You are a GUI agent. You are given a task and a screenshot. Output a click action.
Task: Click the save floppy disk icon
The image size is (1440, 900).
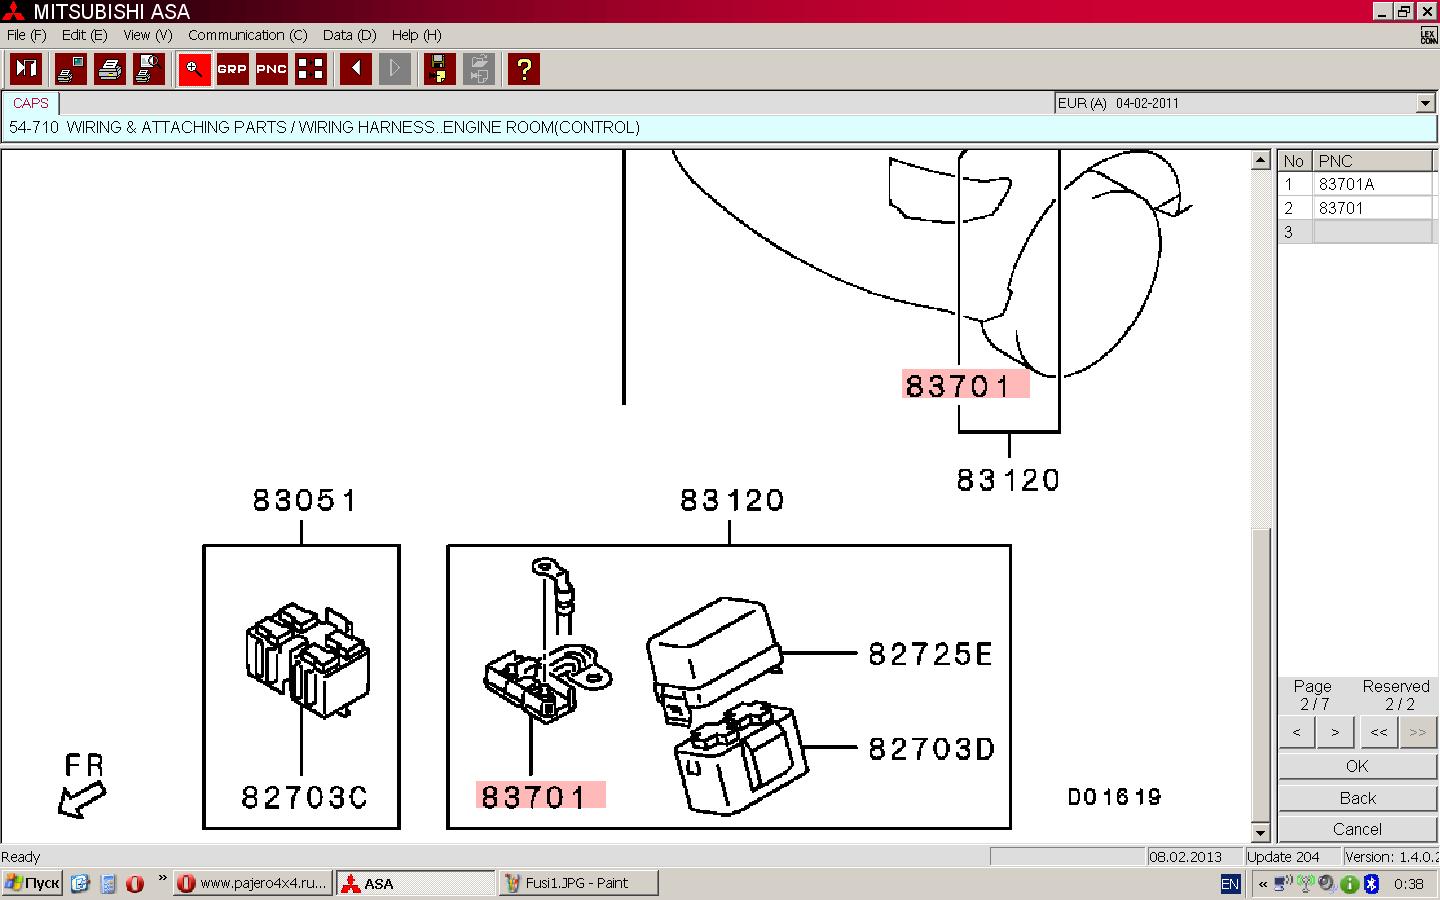click(439, 69)
